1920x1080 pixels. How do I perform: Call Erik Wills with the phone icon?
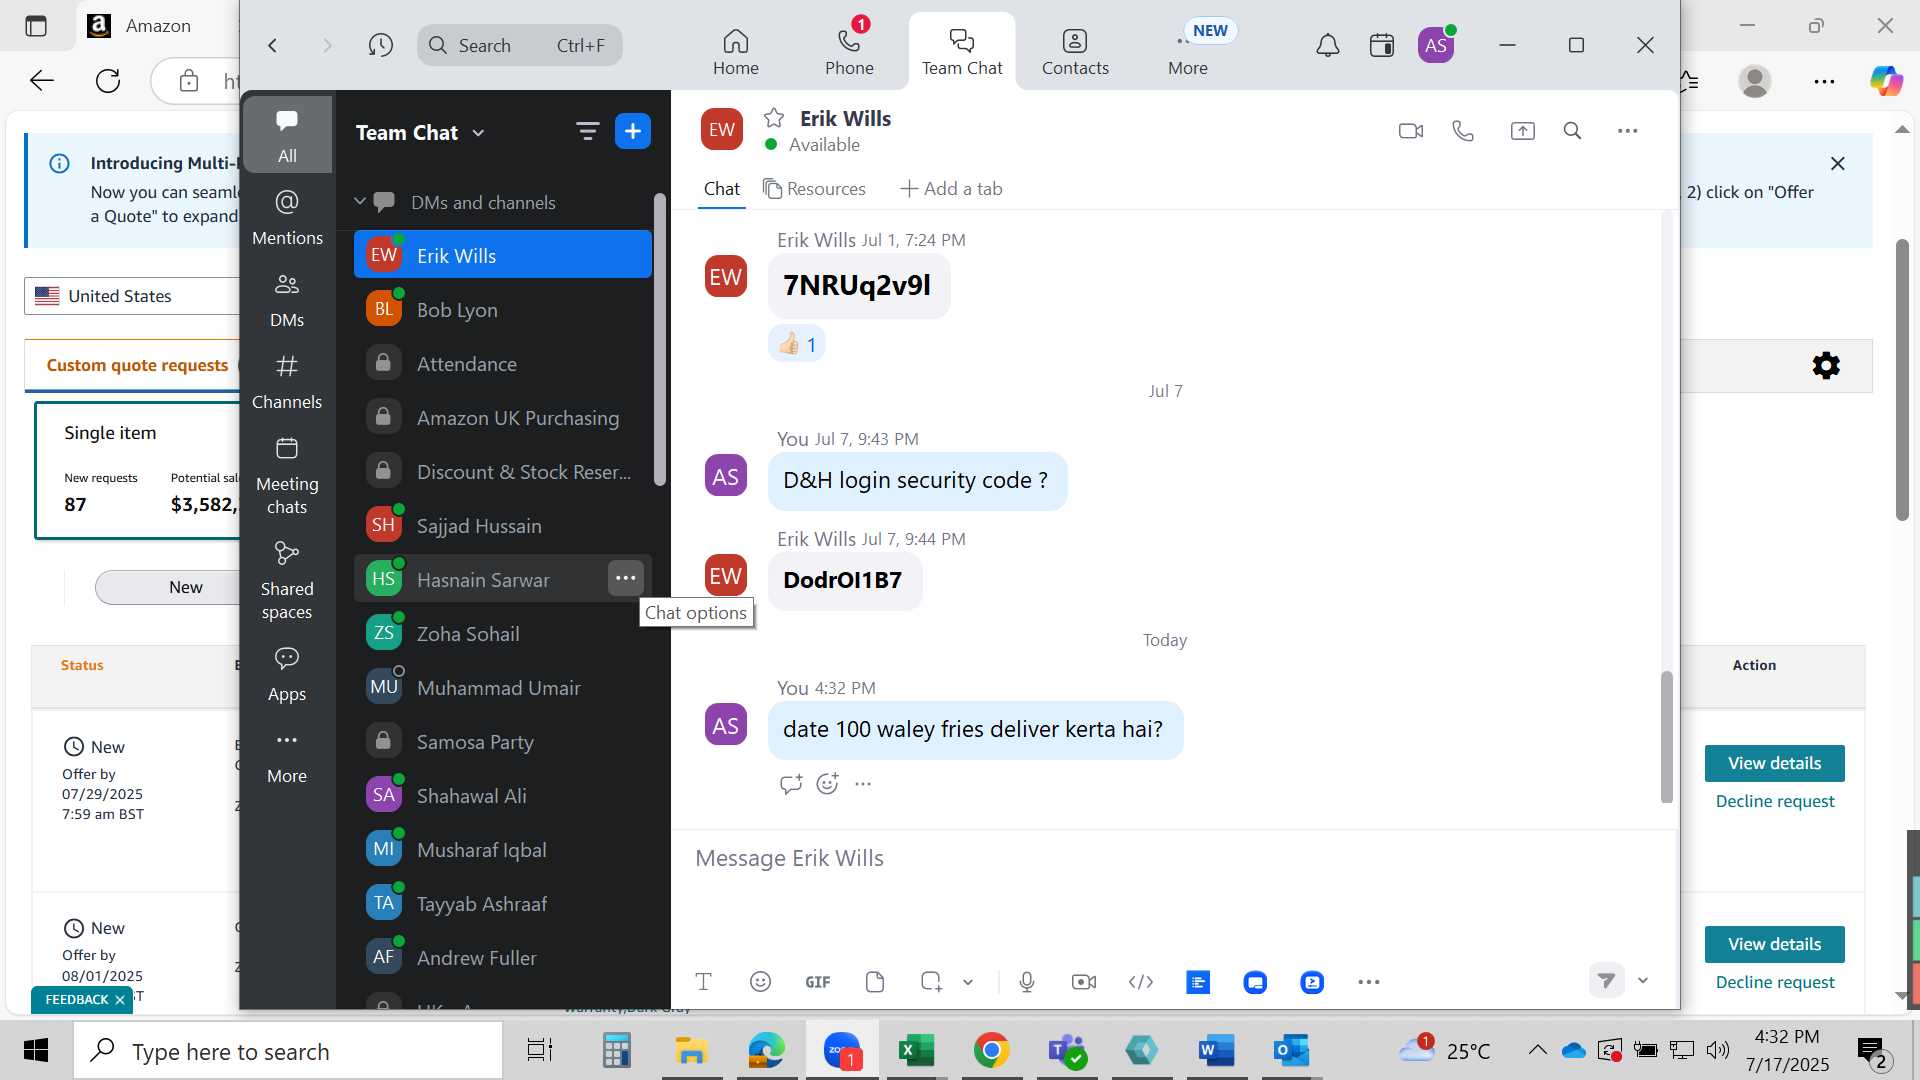(x=1463, y=131)
